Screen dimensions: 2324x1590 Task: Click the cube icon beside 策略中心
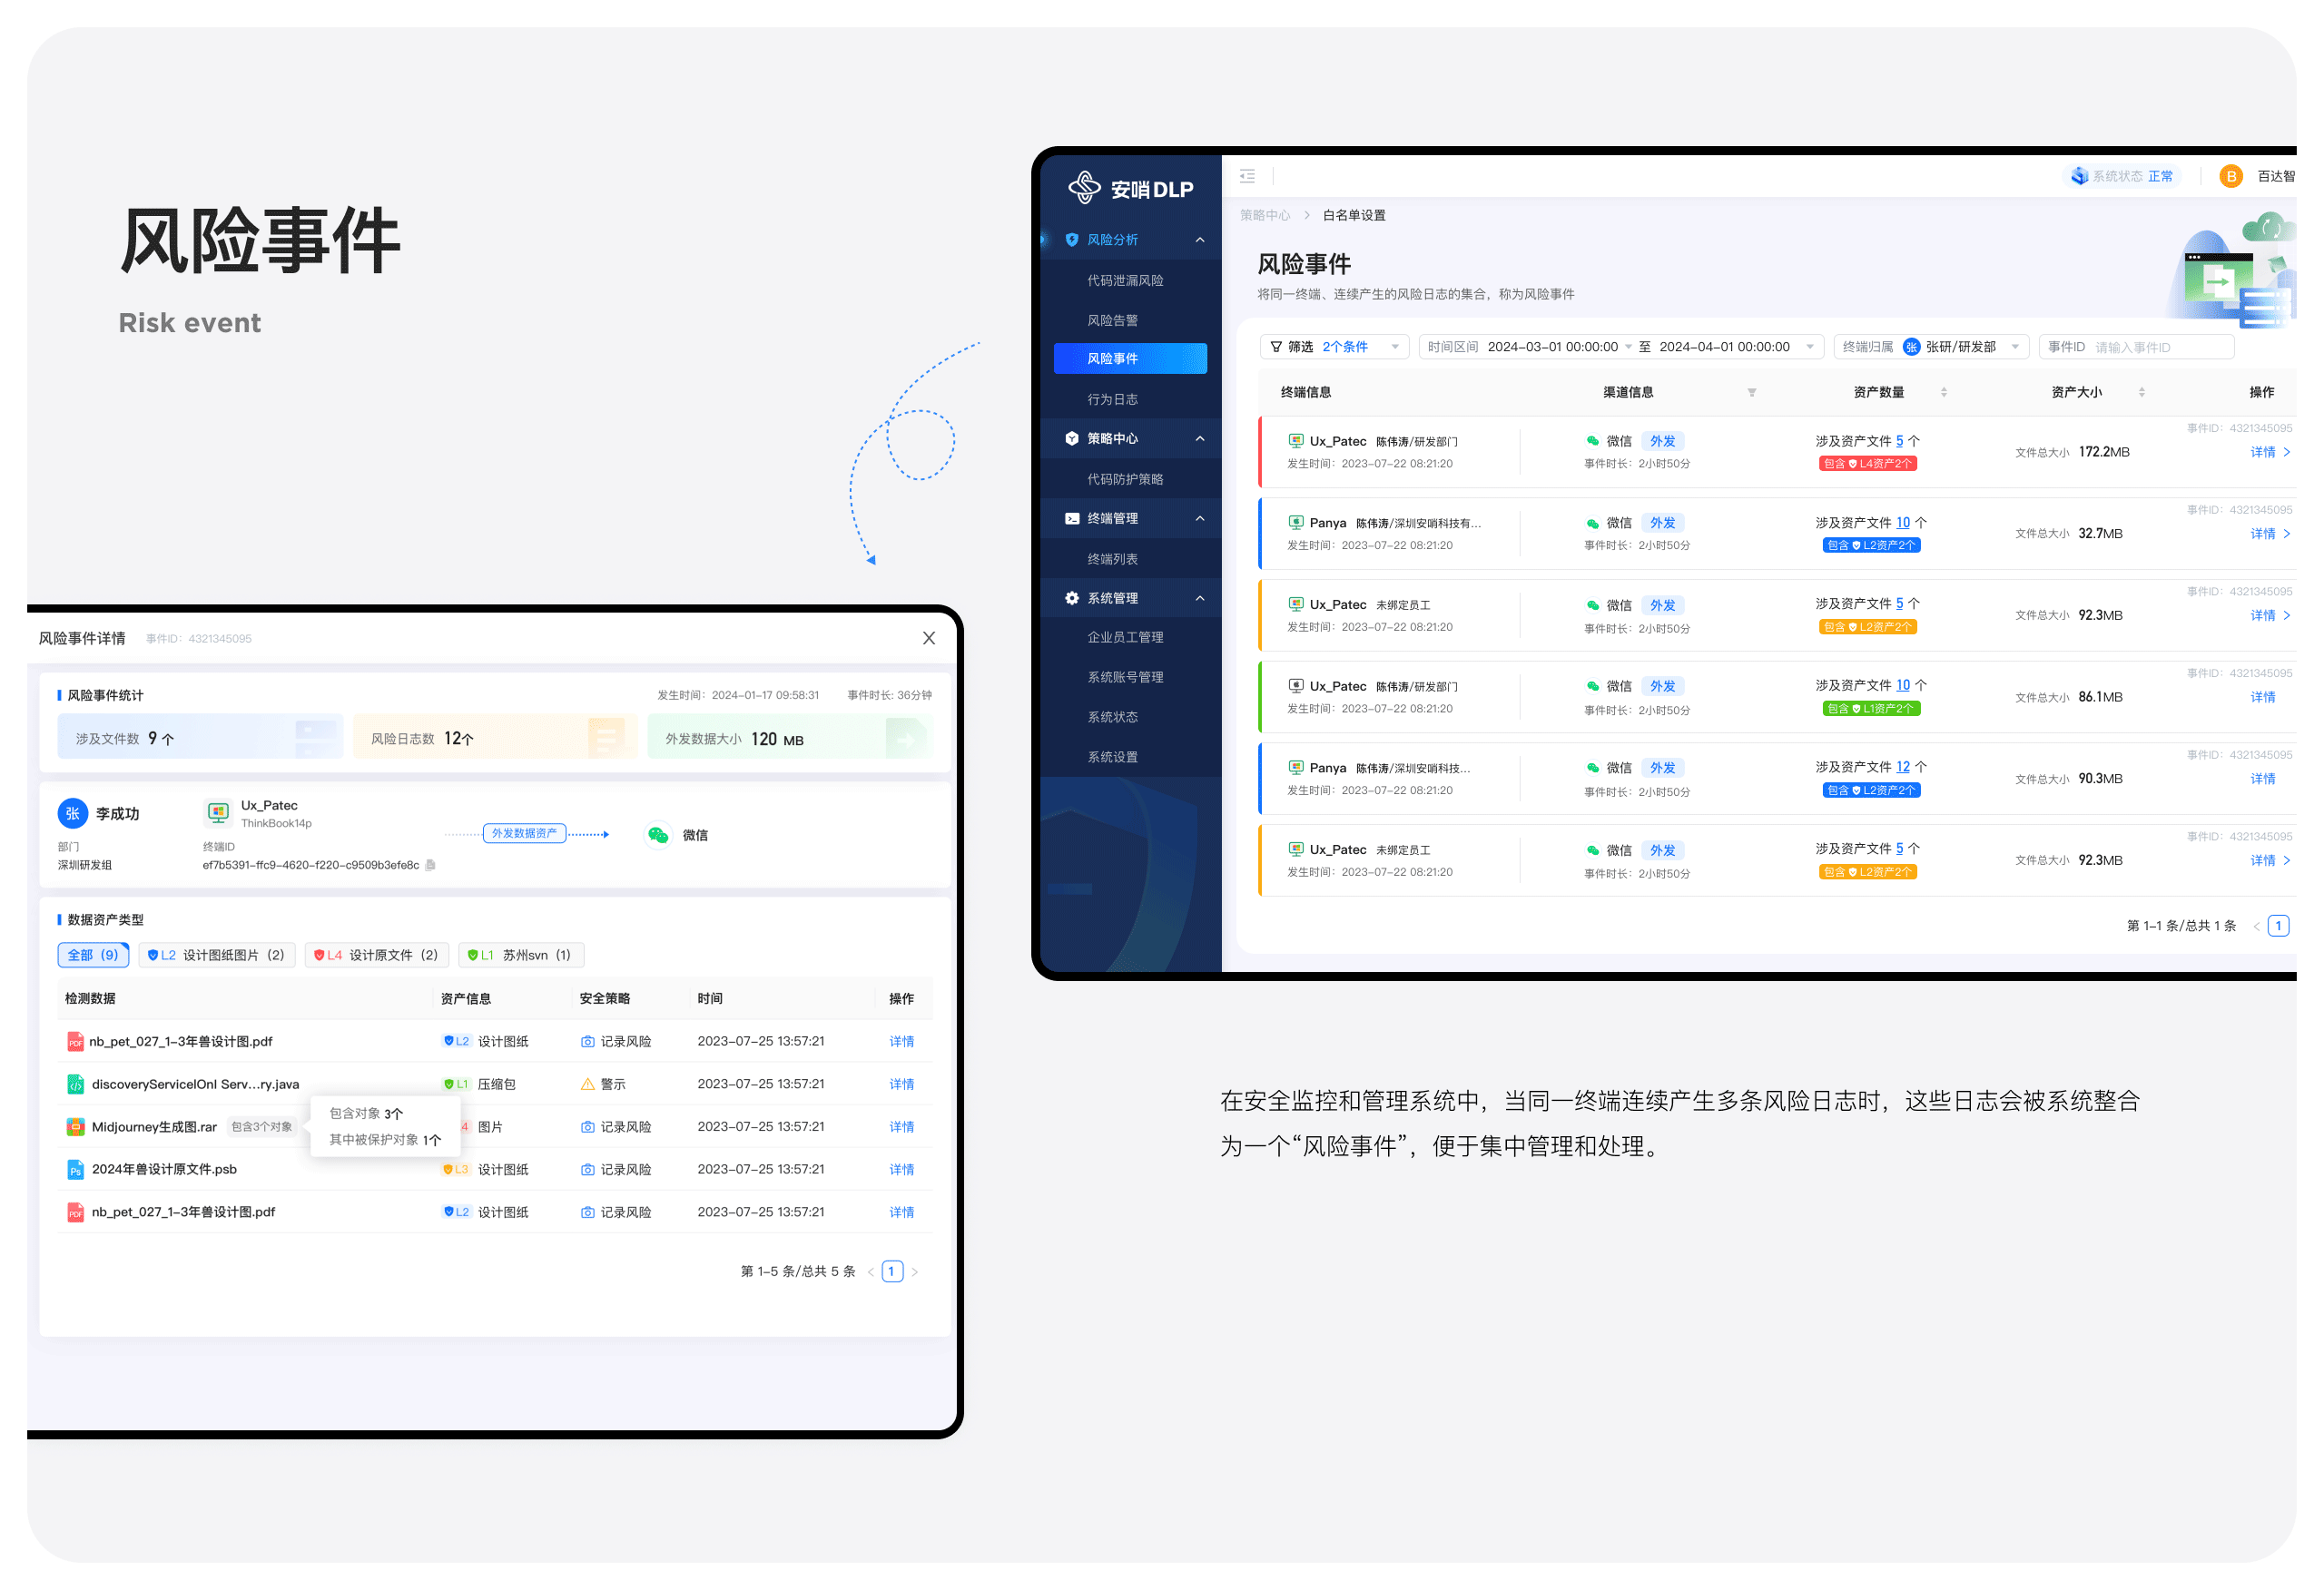pyautogui.click(x=1072, y=438)
